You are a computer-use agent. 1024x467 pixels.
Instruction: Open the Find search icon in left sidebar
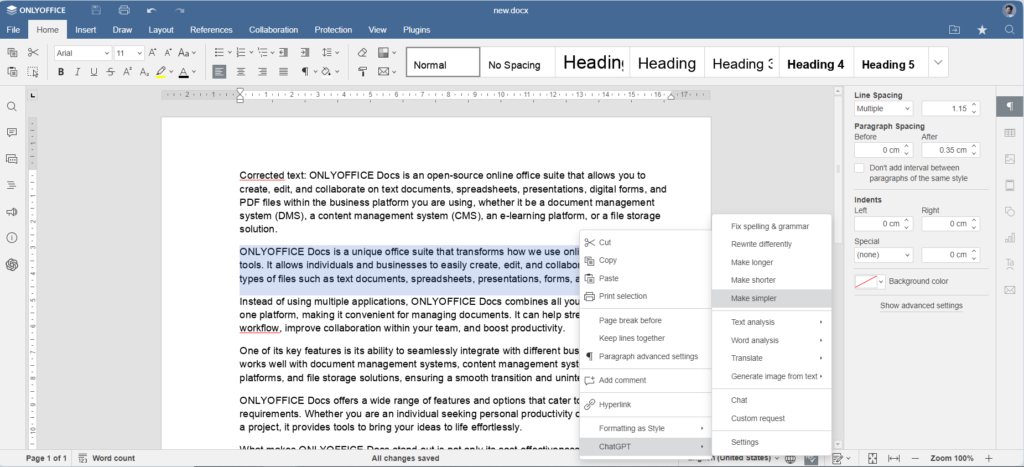12,106
